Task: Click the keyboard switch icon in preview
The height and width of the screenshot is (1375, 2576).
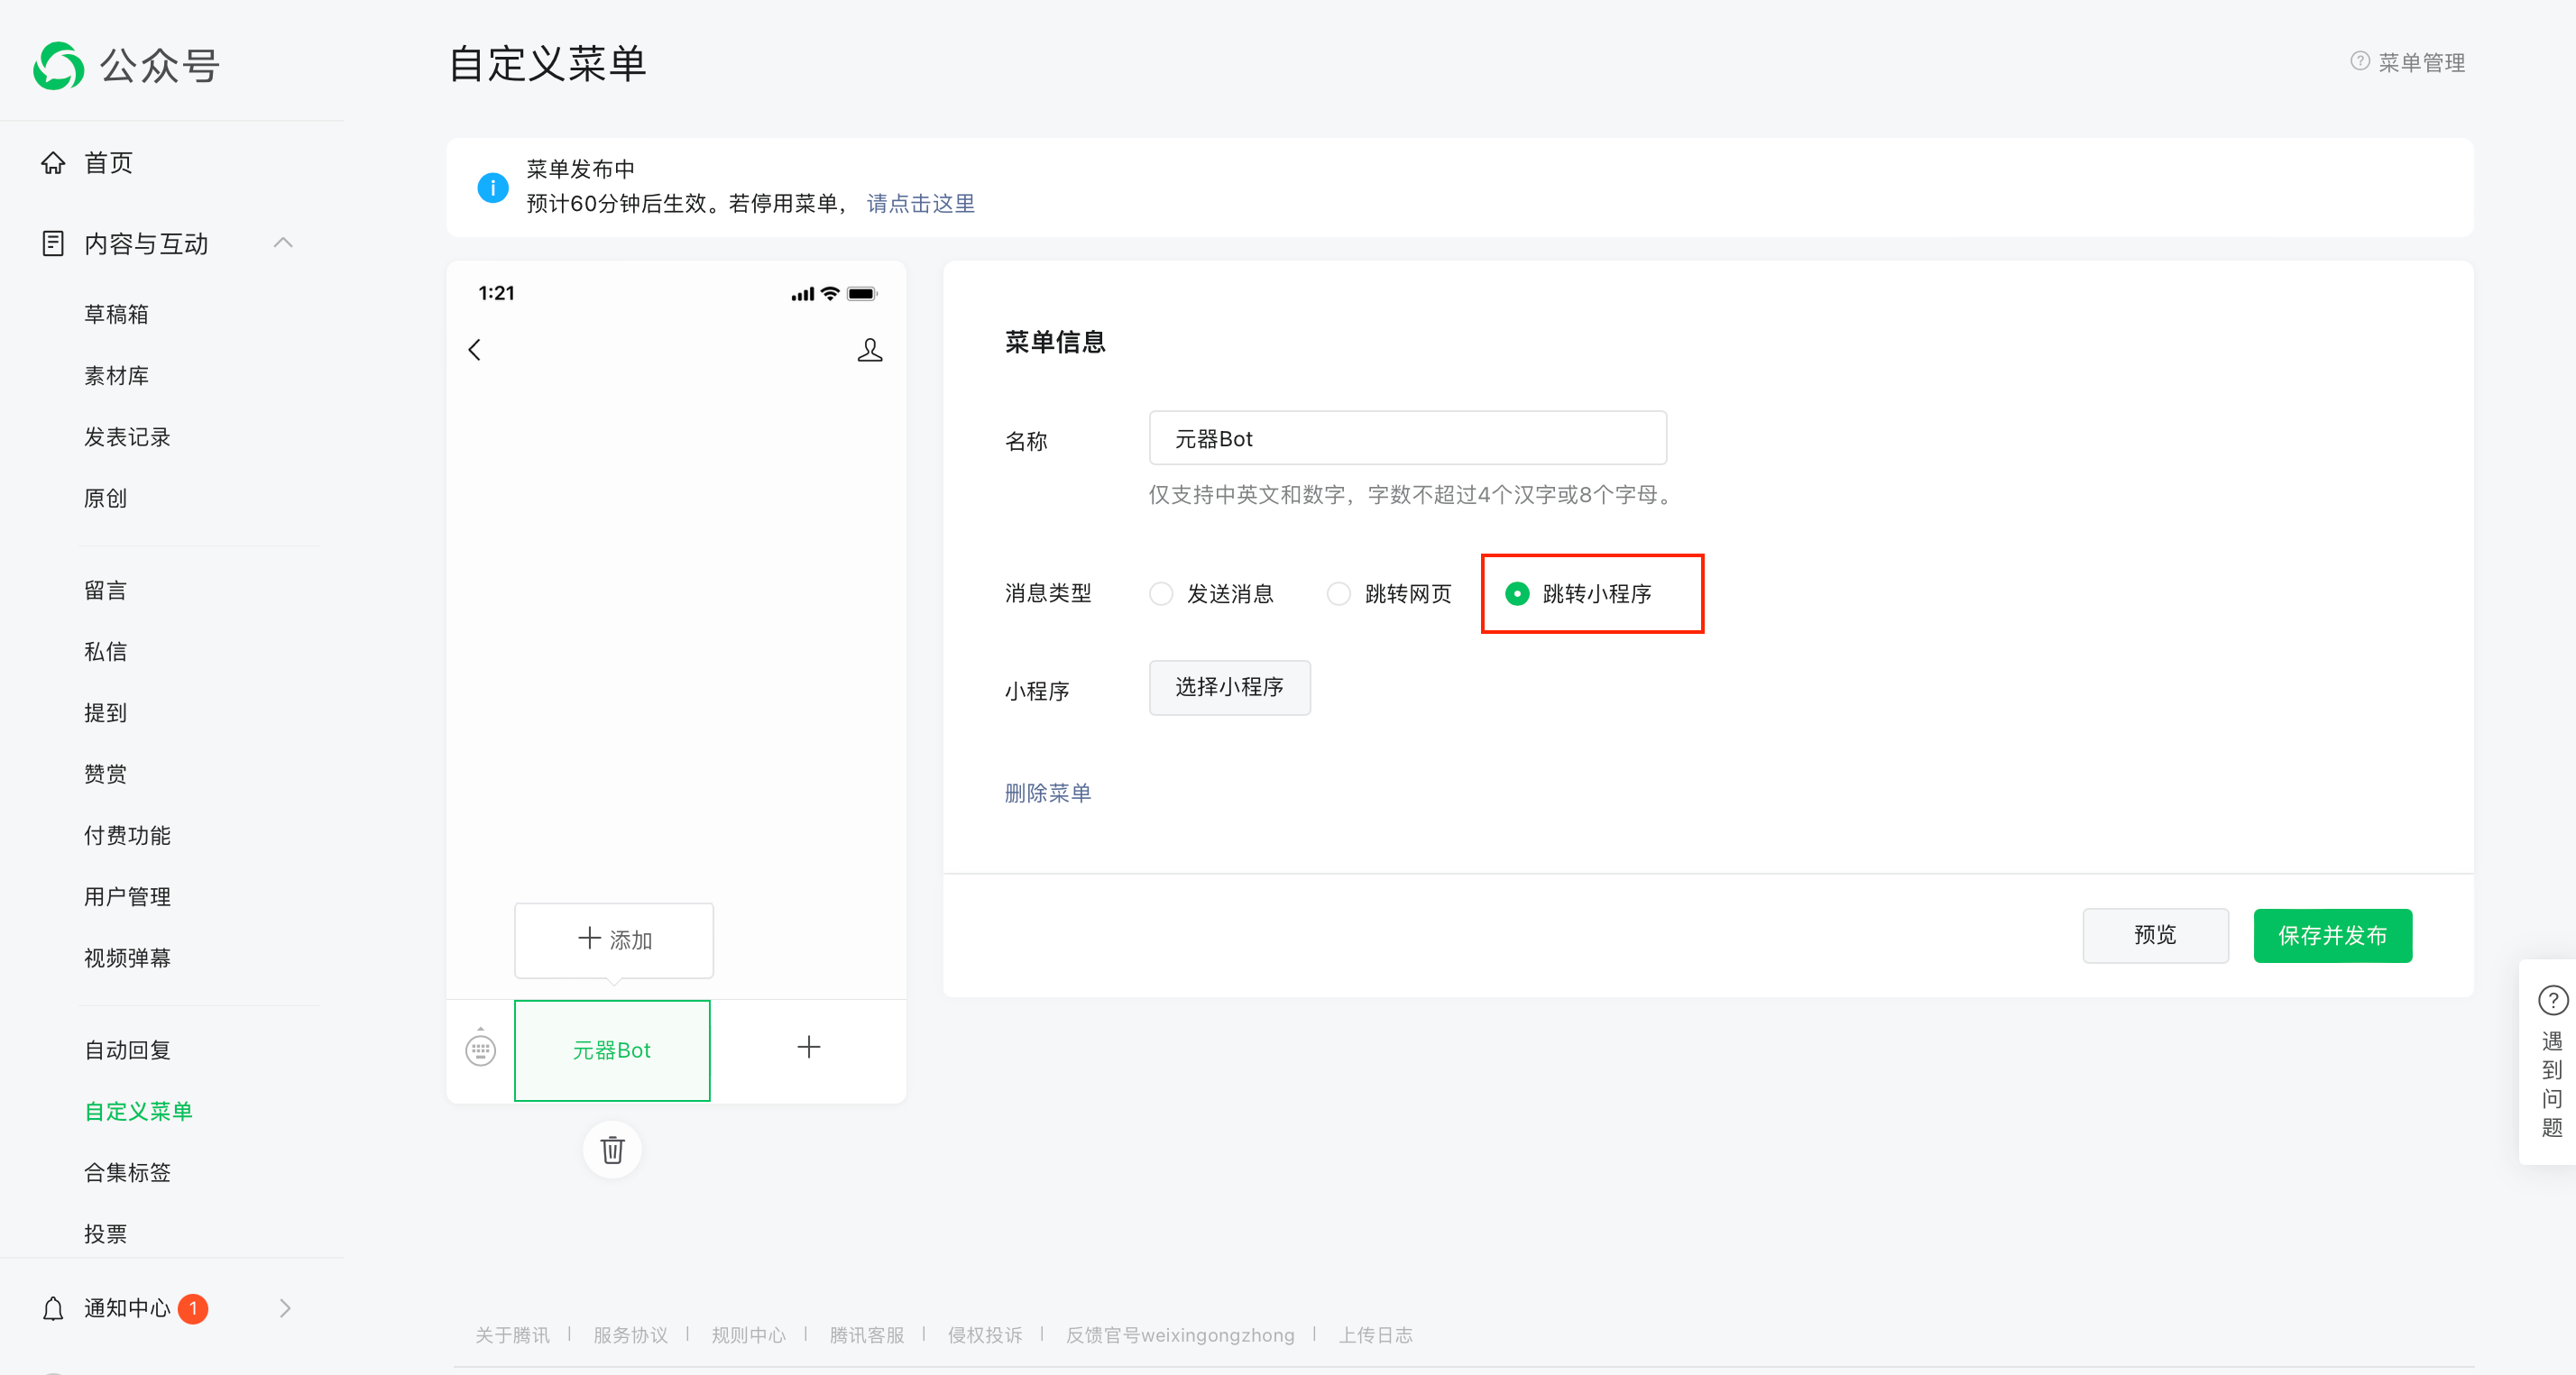Action: pos(481,1048)
